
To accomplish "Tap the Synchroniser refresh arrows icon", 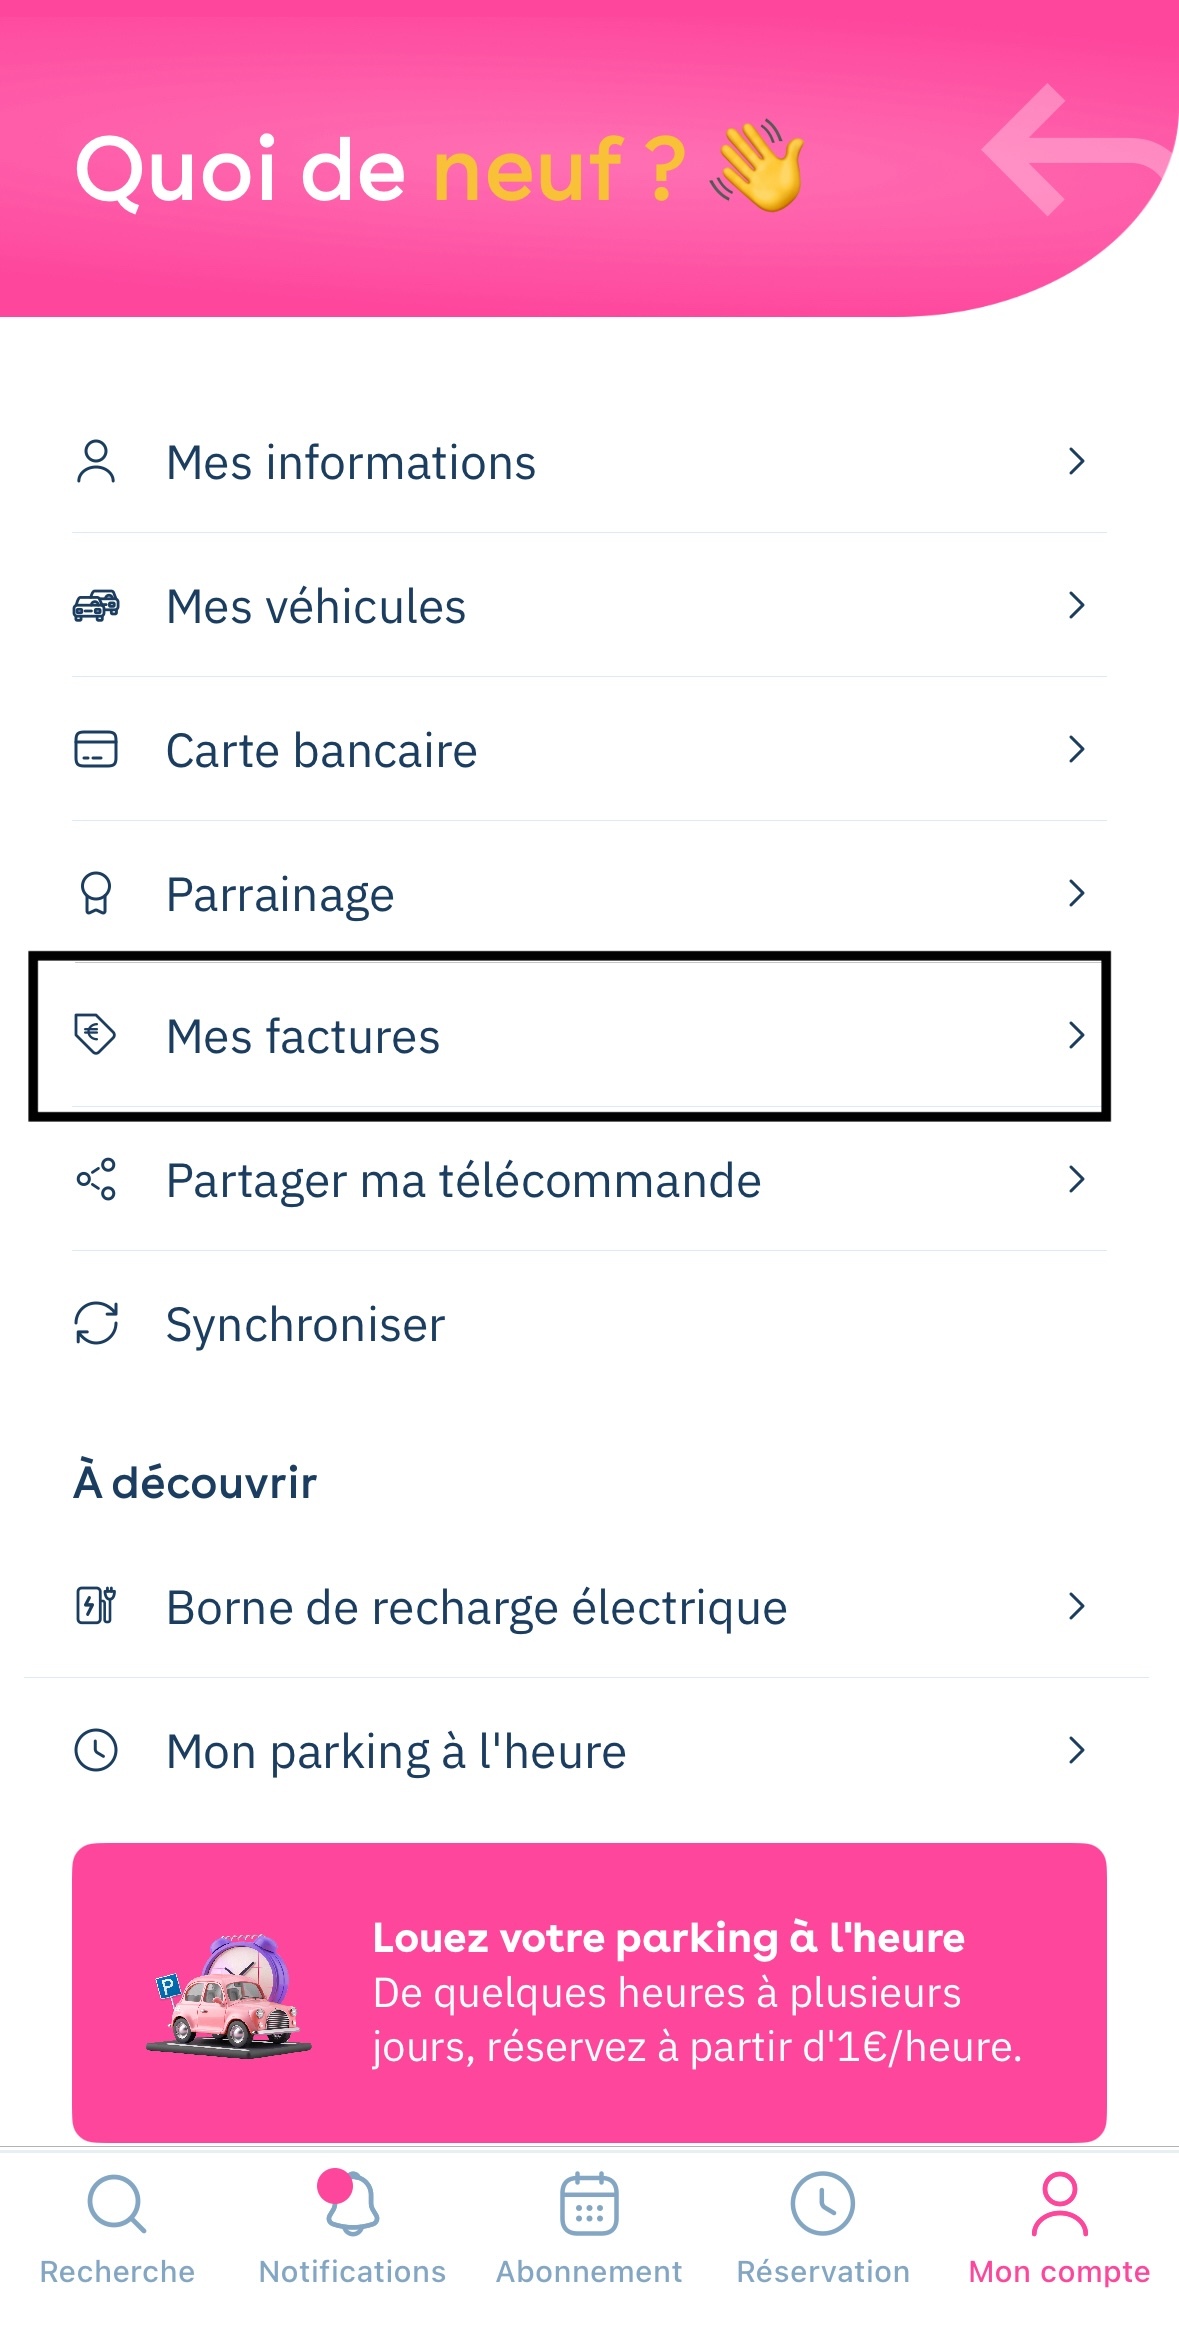I will pos(96,1323).
